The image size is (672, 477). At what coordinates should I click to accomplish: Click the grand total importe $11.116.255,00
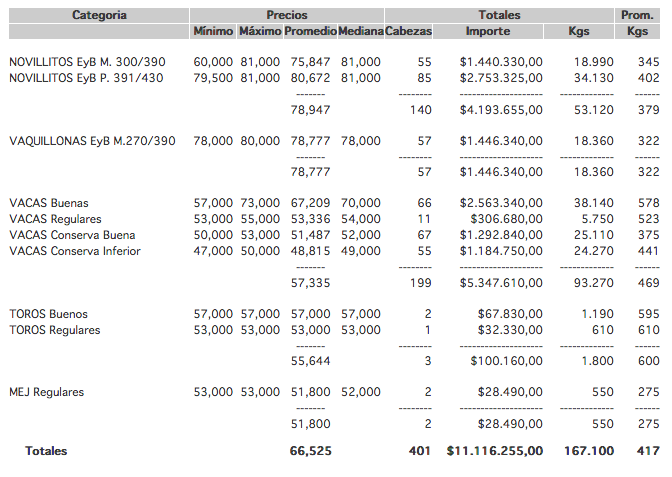point(495,451)
